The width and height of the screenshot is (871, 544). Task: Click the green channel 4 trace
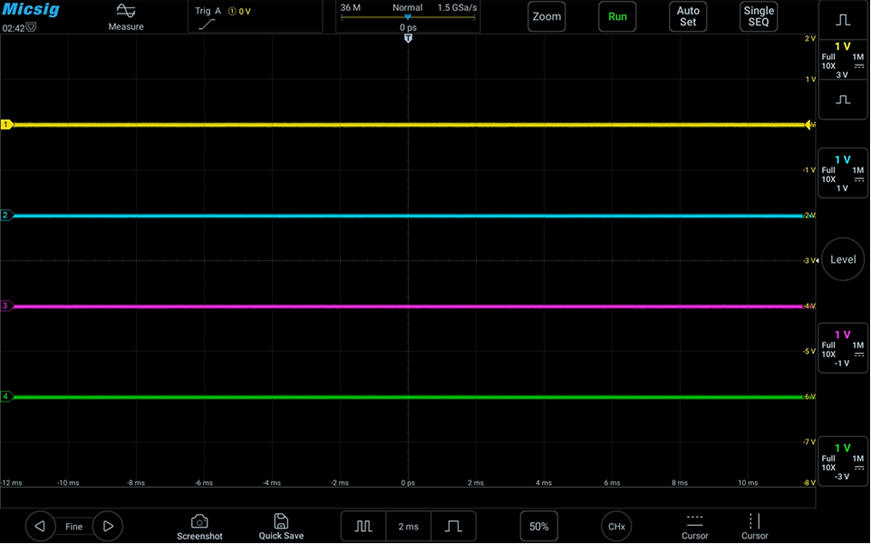pos(408,397)
